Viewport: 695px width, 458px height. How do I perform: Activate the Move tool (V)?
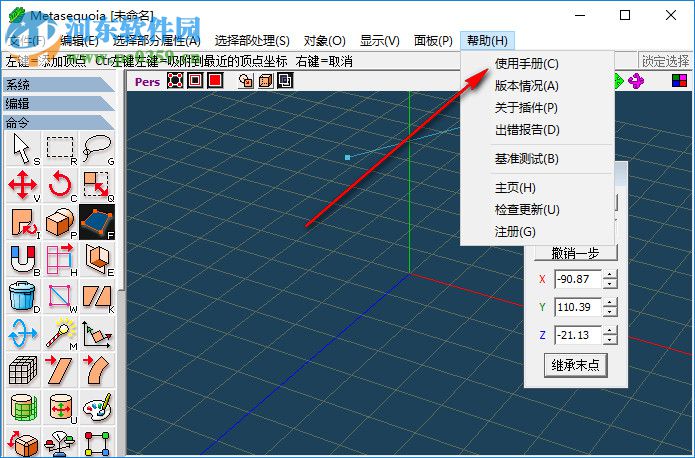tap(23, 185)
